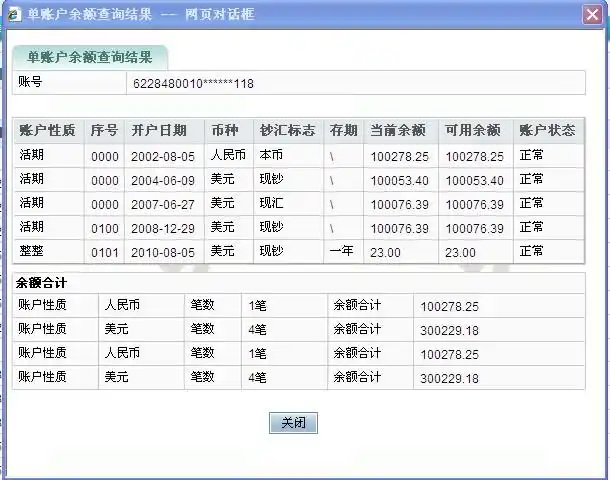Image resolution: width=610 pixels, height=480 pixels.
Task: Click total 100278.25 in third summary row
Action: pyautogui.click(x=449, y=355)
